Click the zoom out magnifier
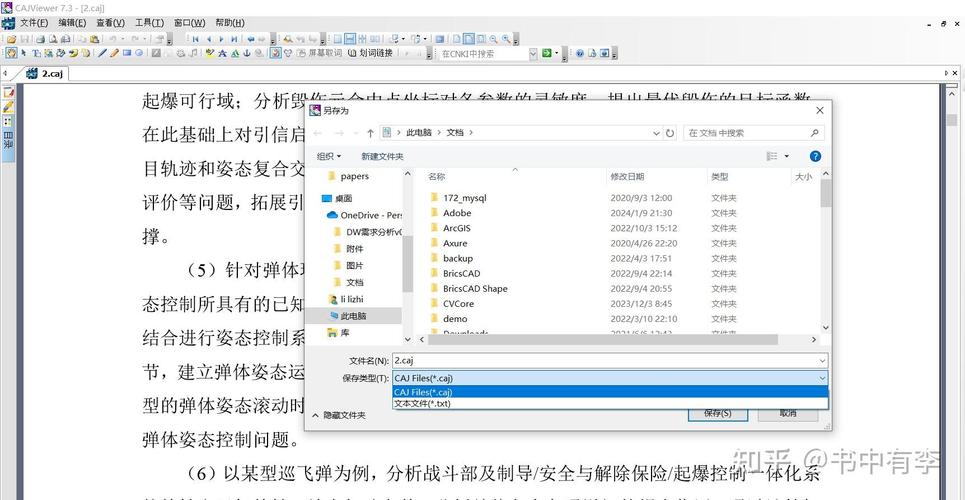The width and height of the screenshot is (965, 500). [493, 39]
